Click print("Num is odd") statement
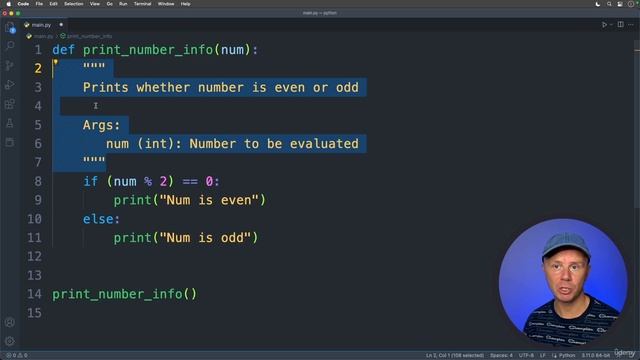 click(186, 238)
